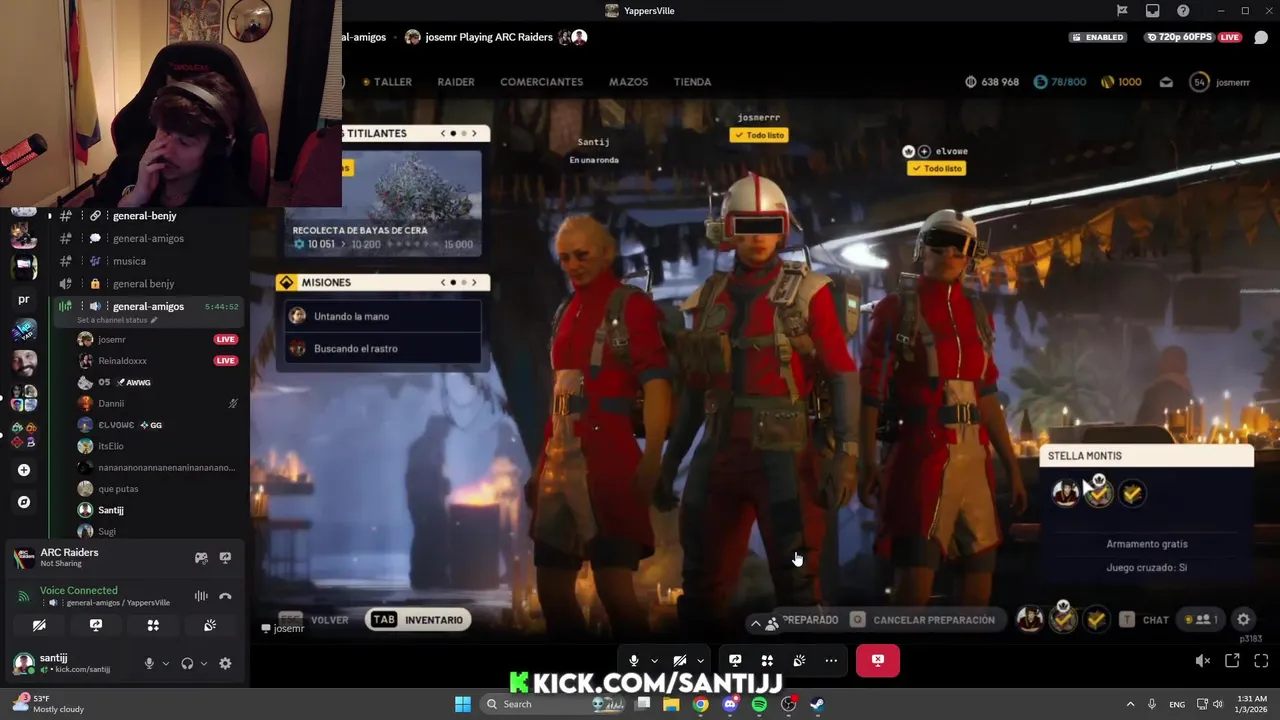Open Discord help question mark icon
This screenshot has height=720, width=1280.
[x=1184, y=11]
